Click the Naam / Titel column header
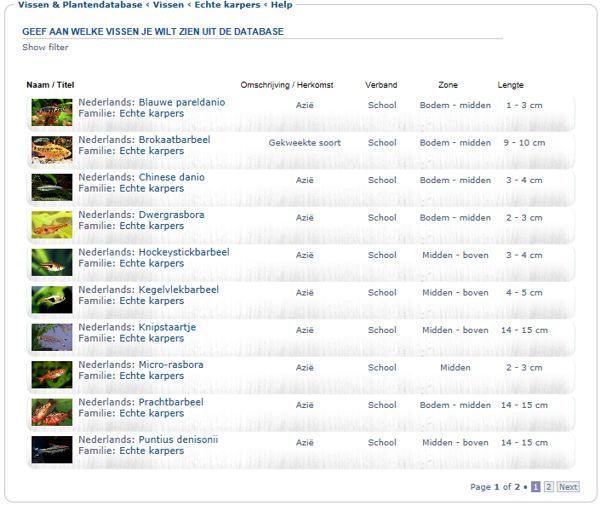Image resolution: width=600 pixels, height=506 pixels. [x=50, y=85]
